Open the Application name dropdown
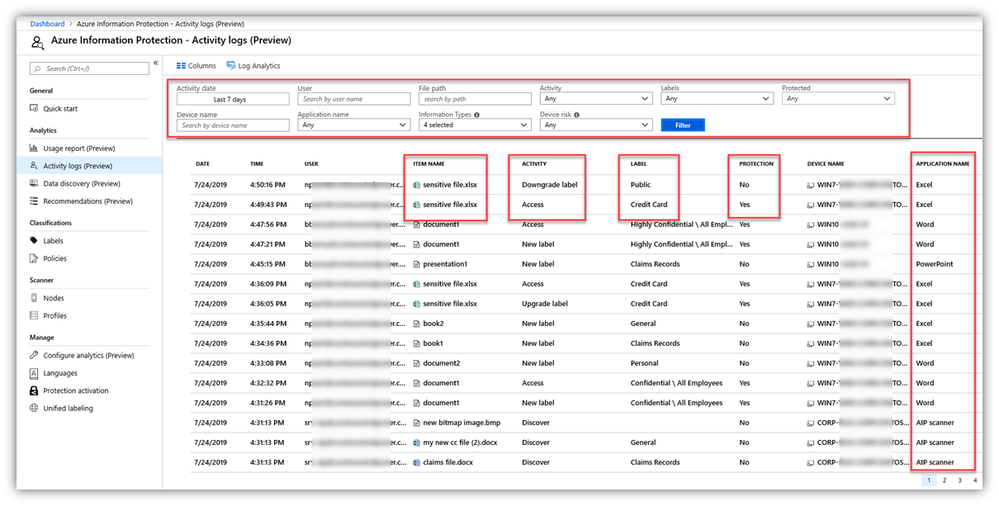Viewport: 999px width, 506px height. pyautogui.click(x=354, y=126)
